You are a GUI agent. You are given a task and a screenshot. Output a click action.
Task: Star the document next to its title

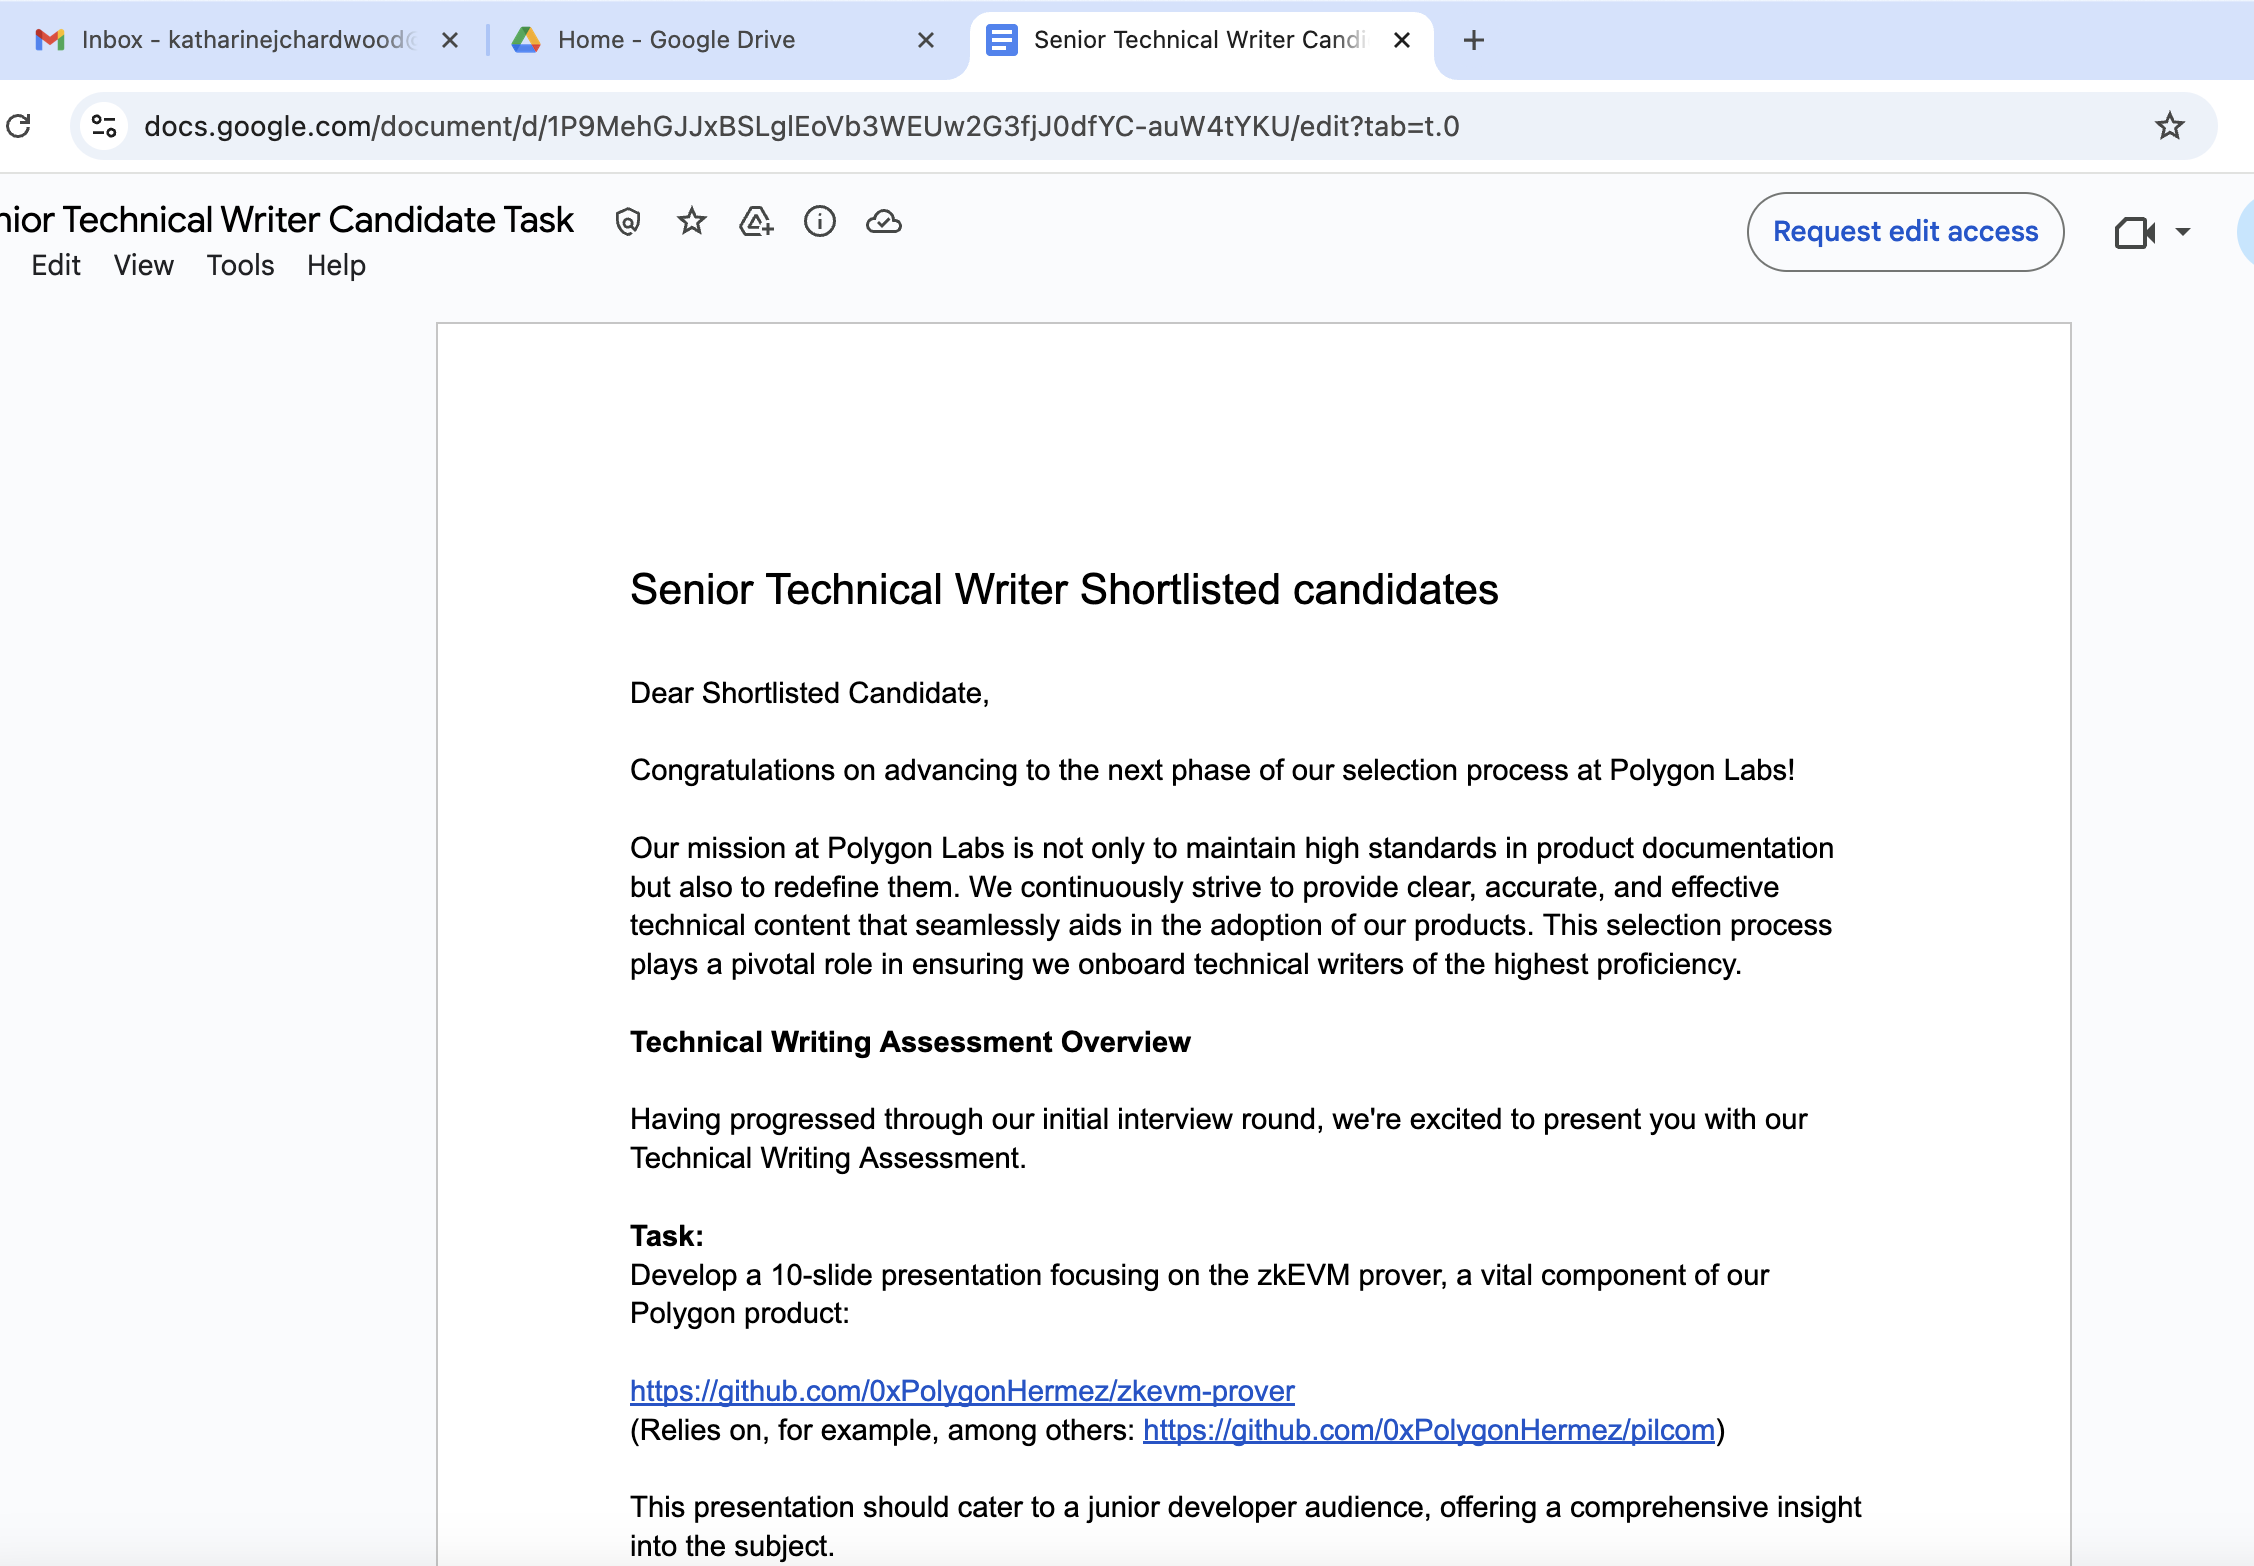(692, 221)
